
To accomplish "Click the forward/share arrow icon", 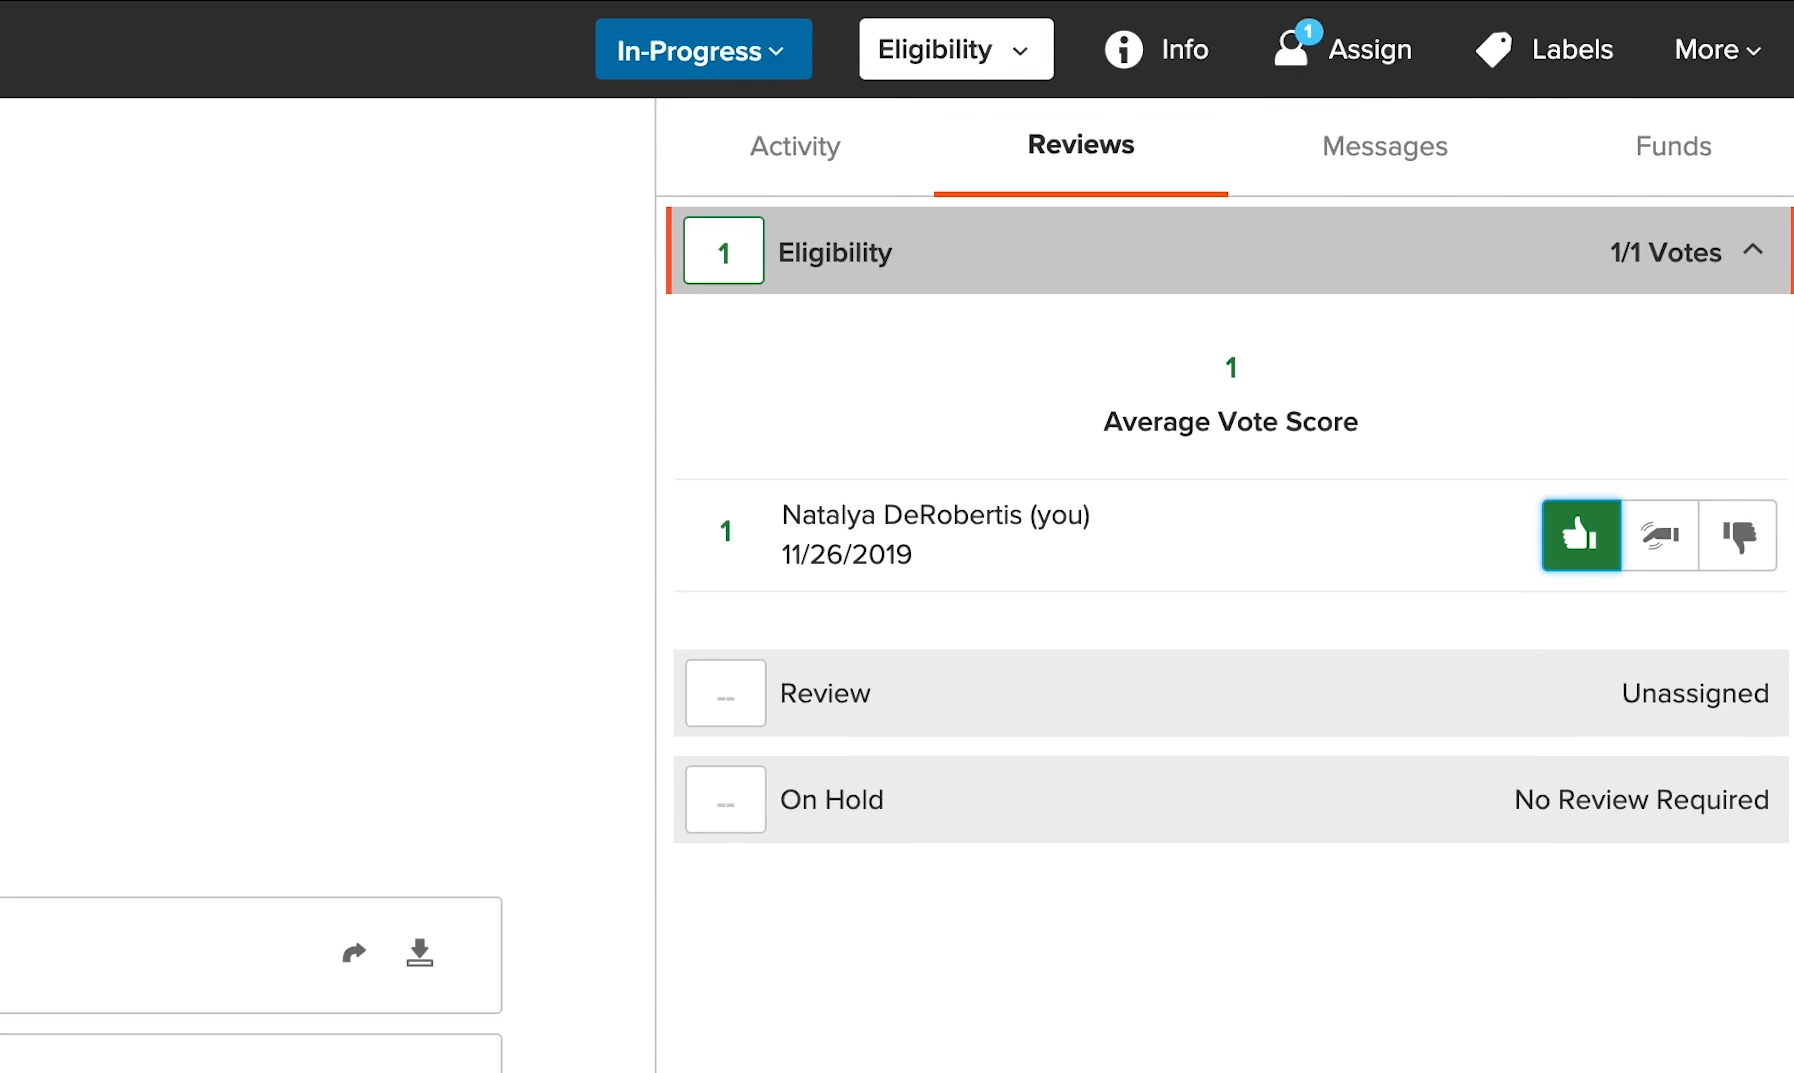I will click(x=355, y=952).
